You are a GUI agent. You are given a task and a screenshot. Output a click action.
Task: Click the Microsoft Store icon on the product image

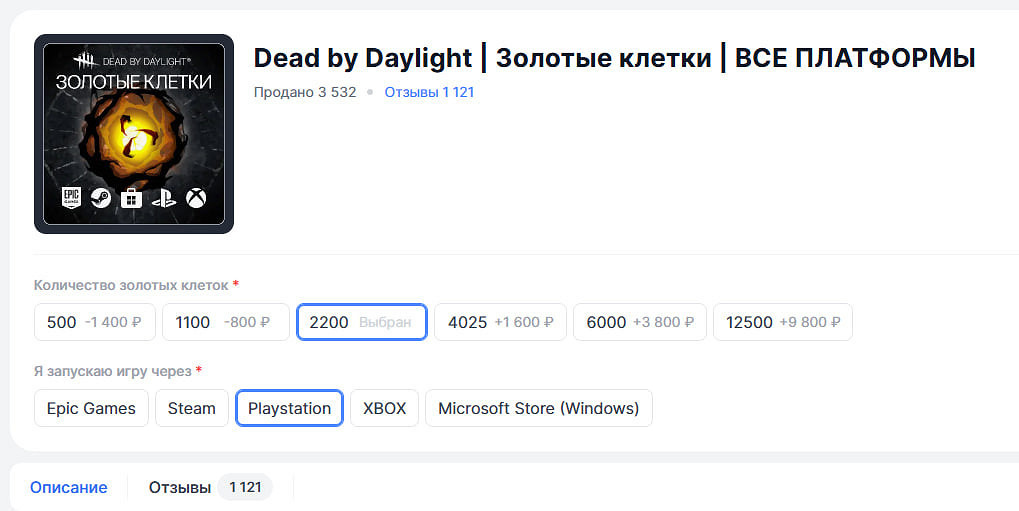(x=131, y=198)
